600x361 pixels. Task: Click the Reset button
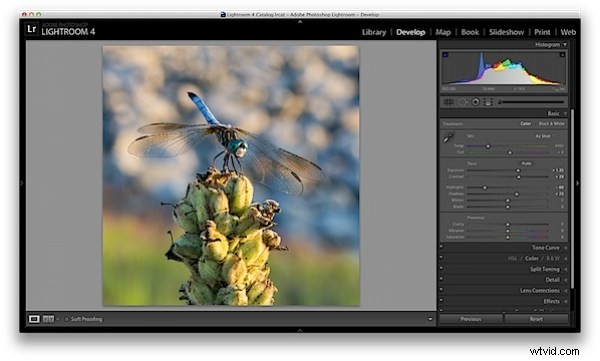tap(536, 319)
